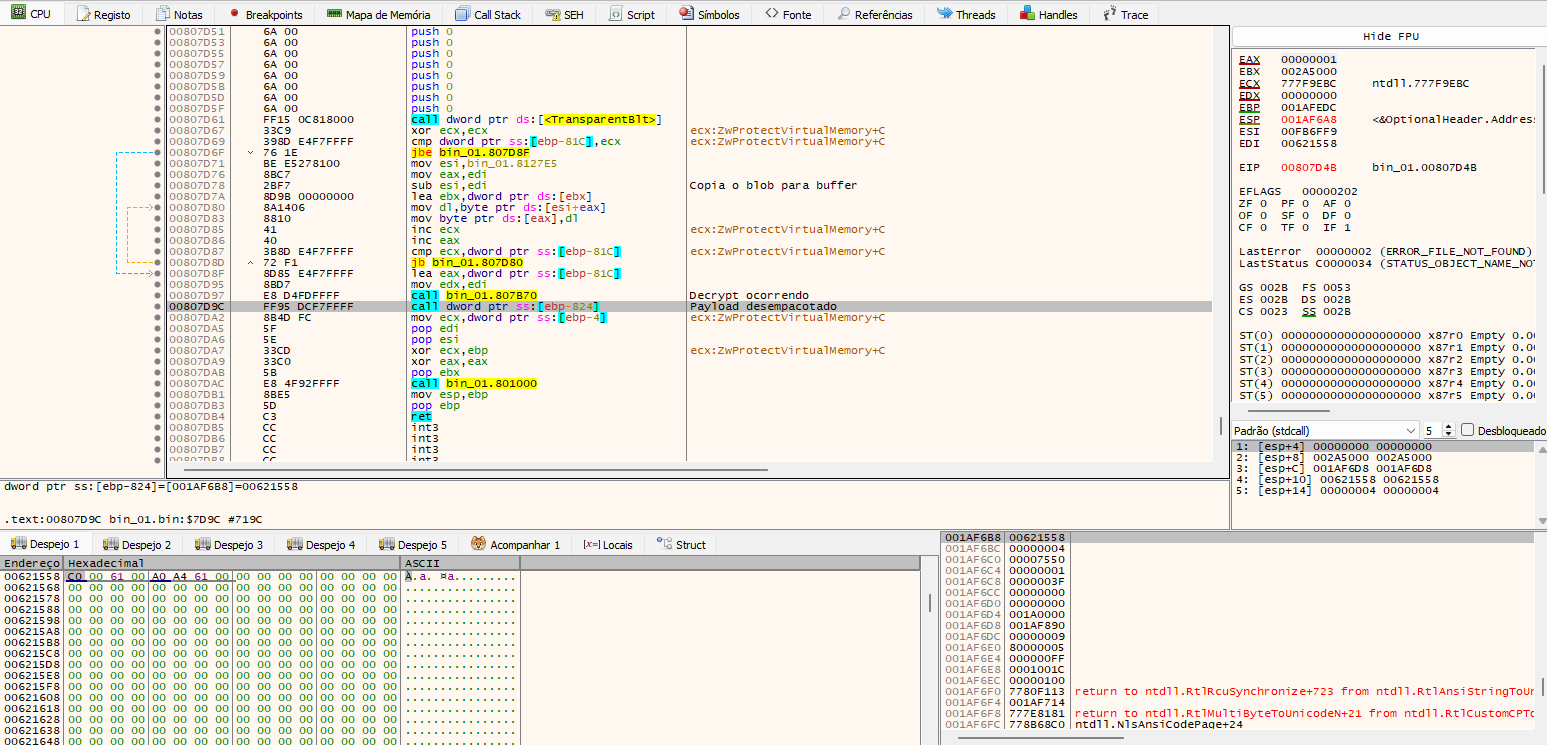Toggle breakpoint bullet at address 00807DAC

pyautogui.click(x=158, y=384)
